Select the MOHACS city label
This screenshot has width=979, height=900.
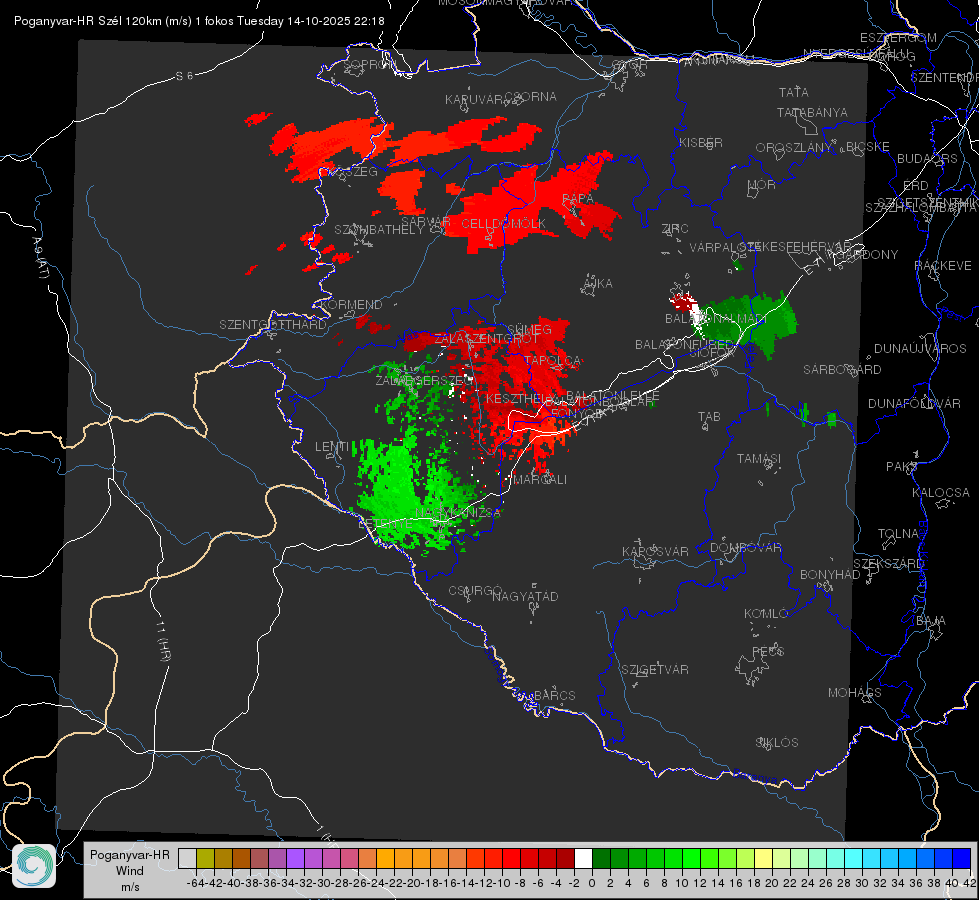point(855,693)
